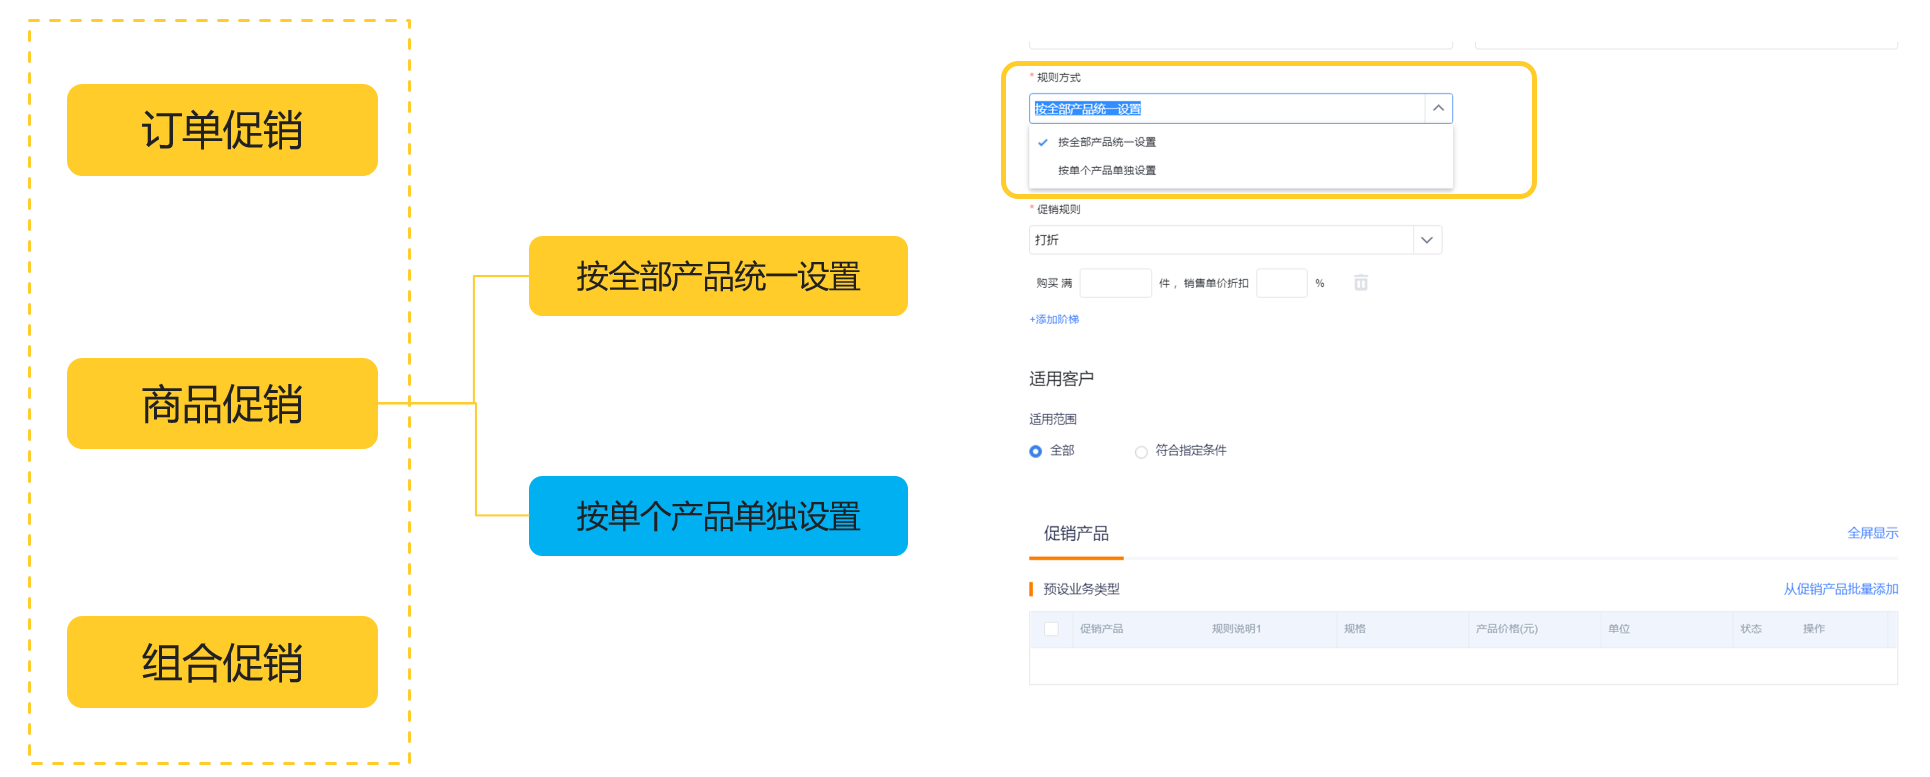Click the 产品价格(元) column header
The width and height of the screenshot is (1930, 777).
(1506, 629)
